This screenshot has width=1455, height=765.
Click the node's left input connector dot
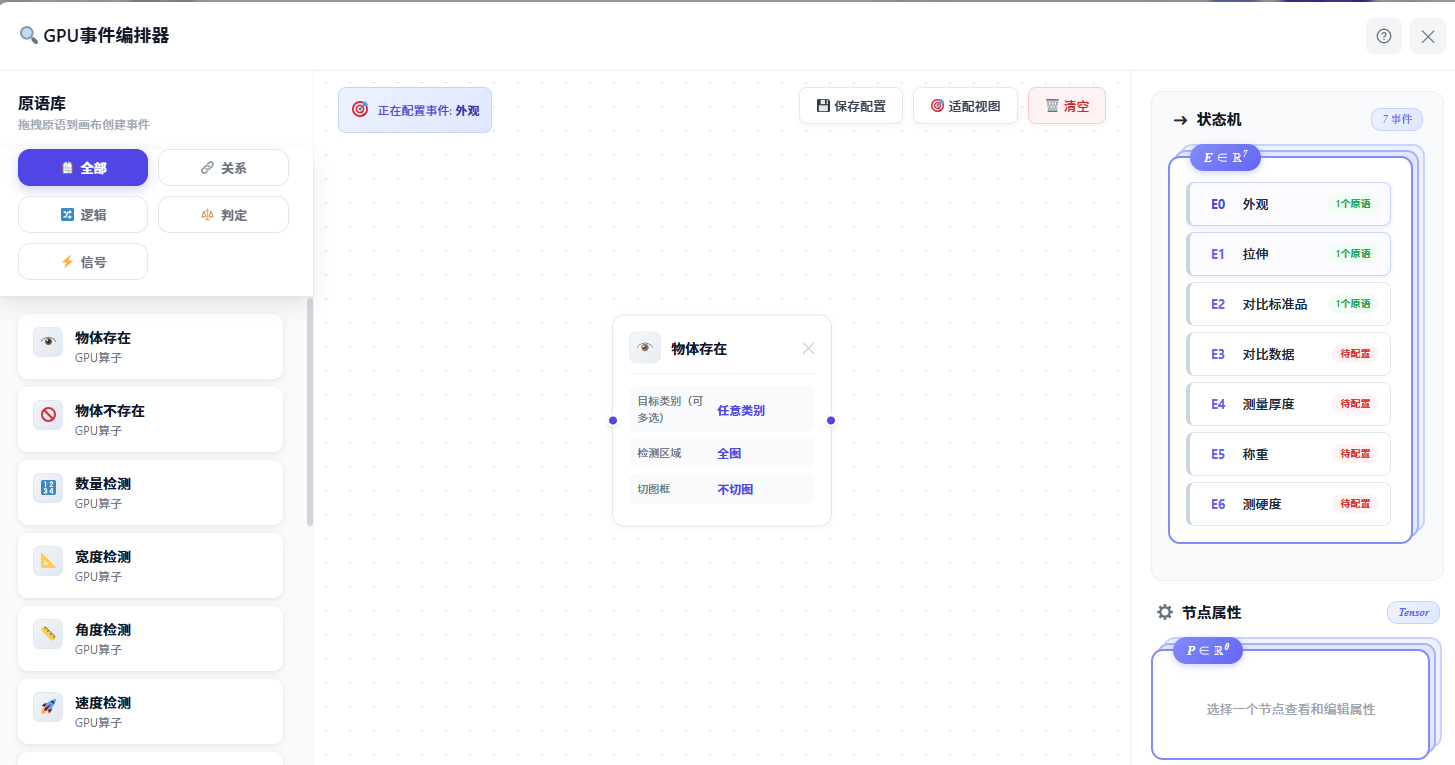(x=613, y=421)
